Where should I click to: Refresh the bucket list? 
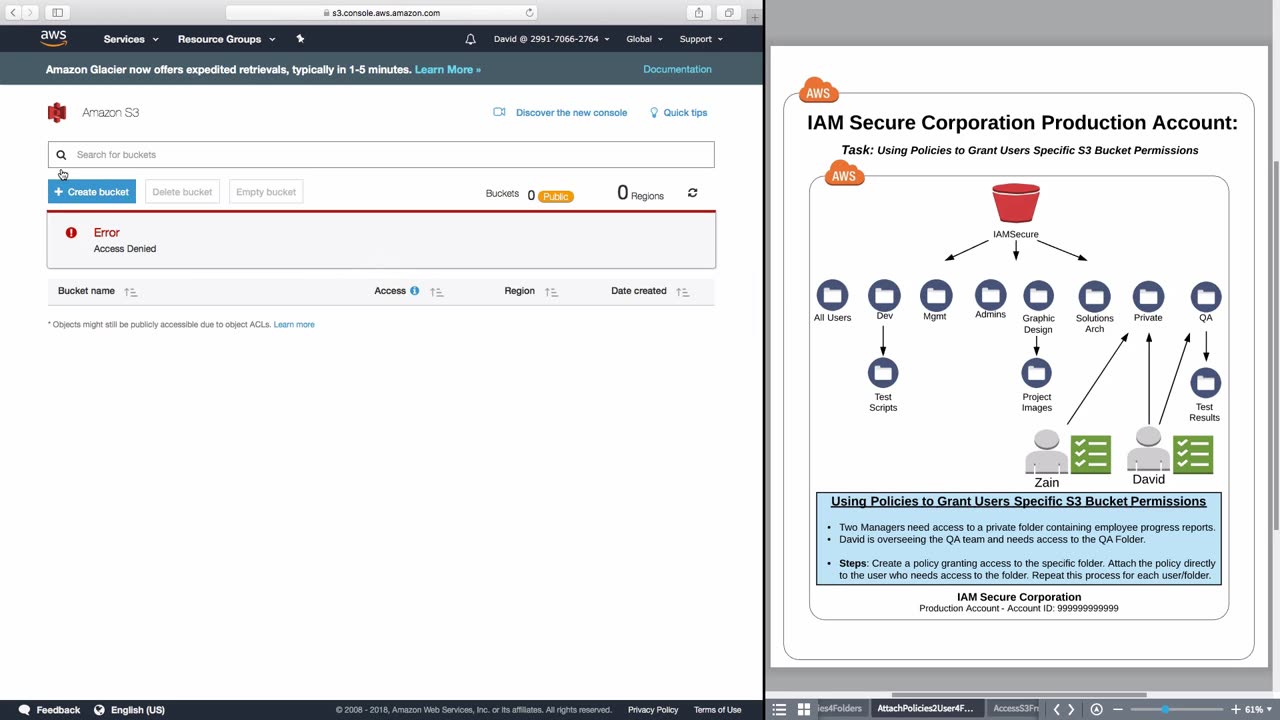692,193
